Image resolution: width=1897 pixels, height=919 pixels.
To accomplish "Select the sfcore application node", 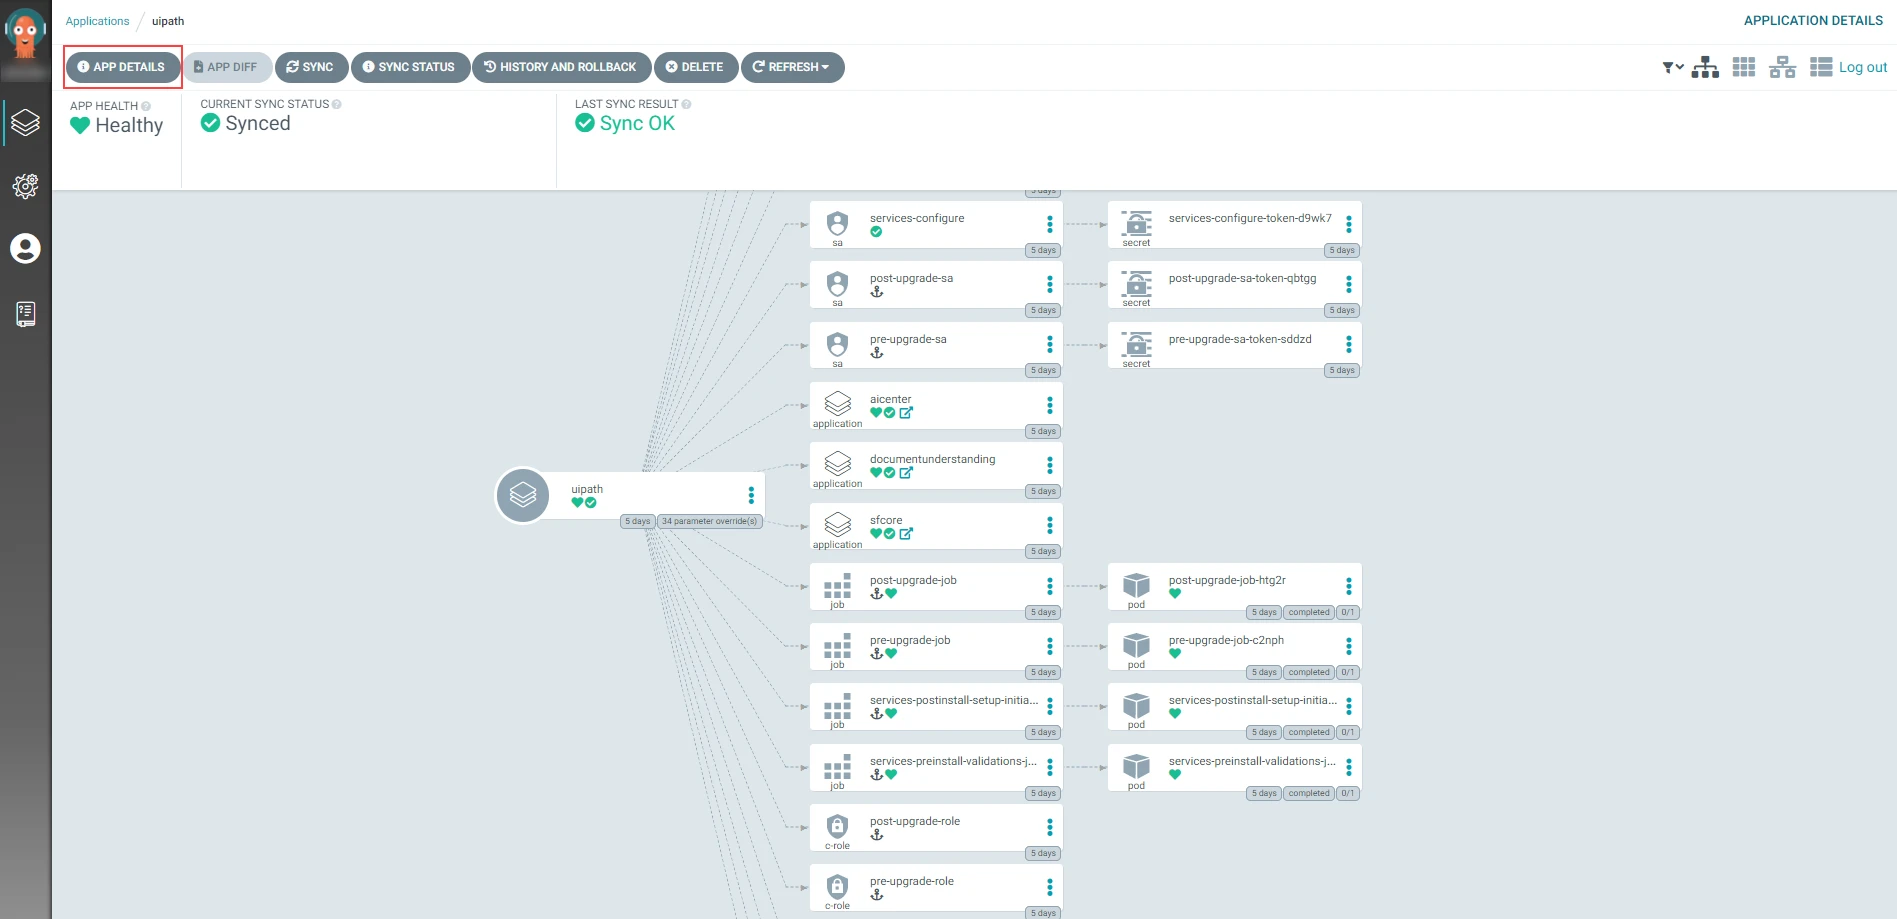I will [x=936, y=526].
